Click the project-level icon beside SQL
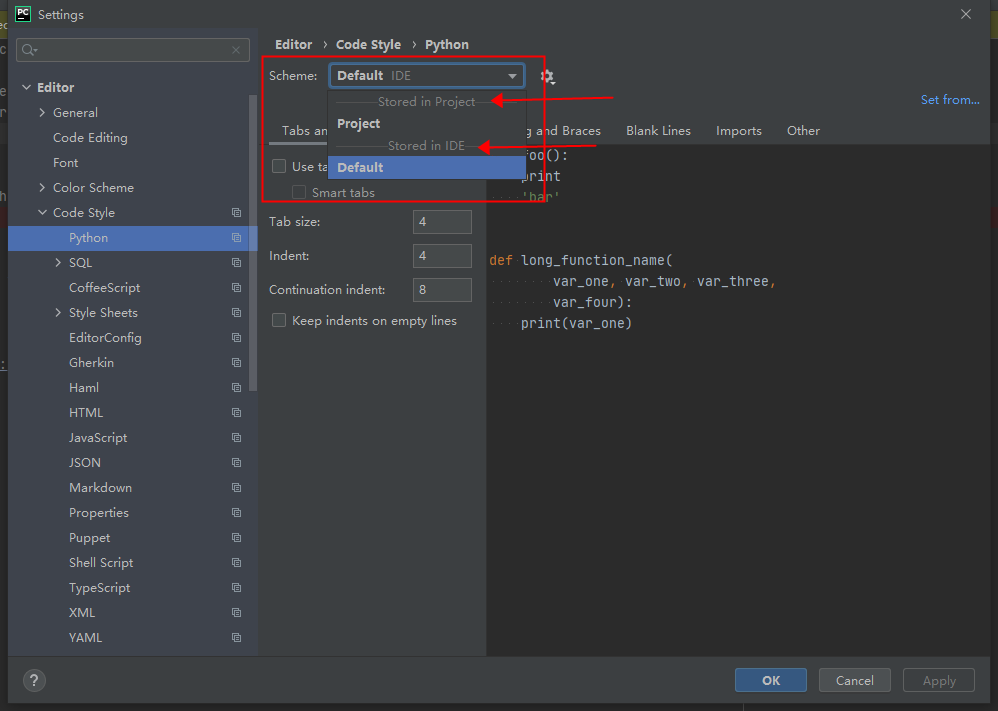 [x=236, y=263]
